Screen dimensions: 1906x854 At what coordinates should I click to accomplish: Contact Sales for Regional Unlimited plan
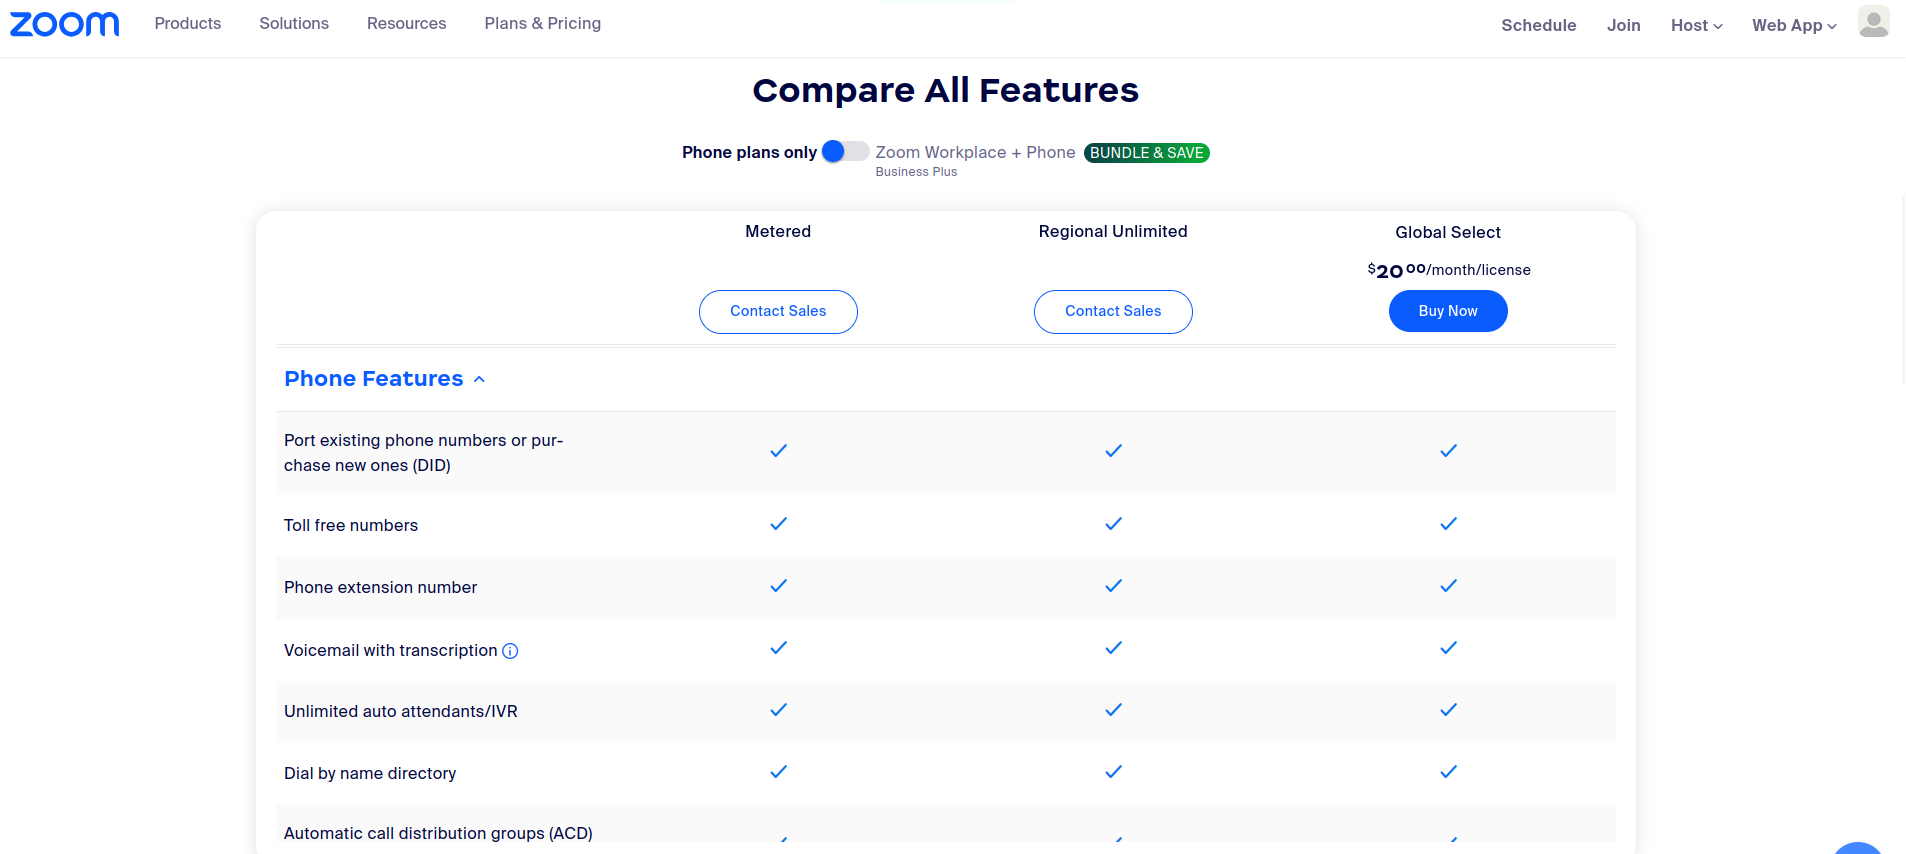(x=1113, y=312)
